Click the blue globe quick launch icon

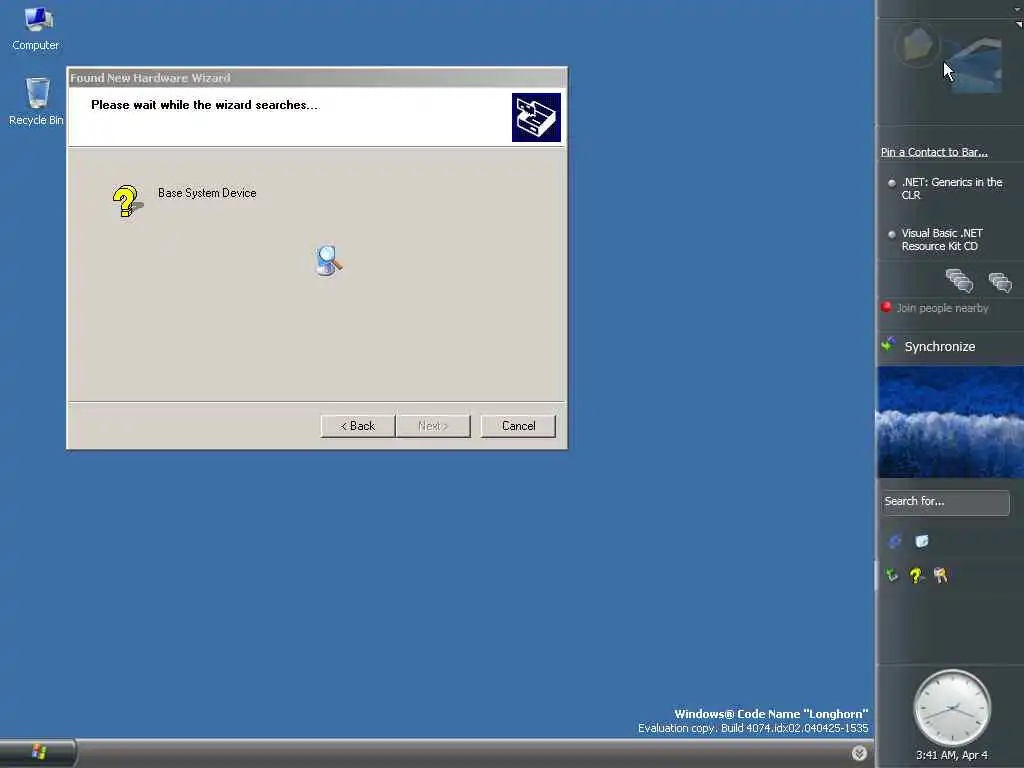895,541
